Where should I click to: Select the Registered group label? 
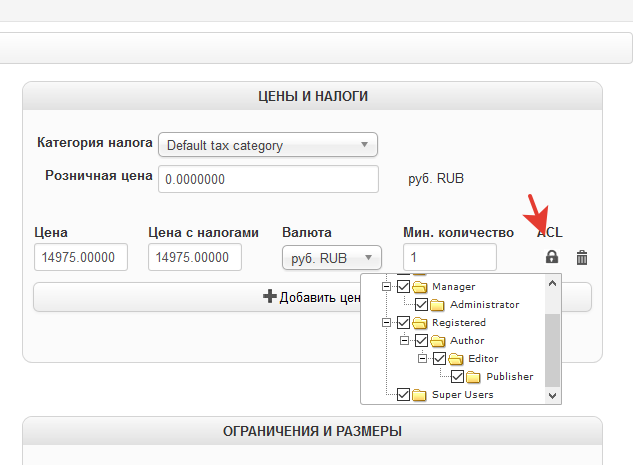[x=459, y=323]
